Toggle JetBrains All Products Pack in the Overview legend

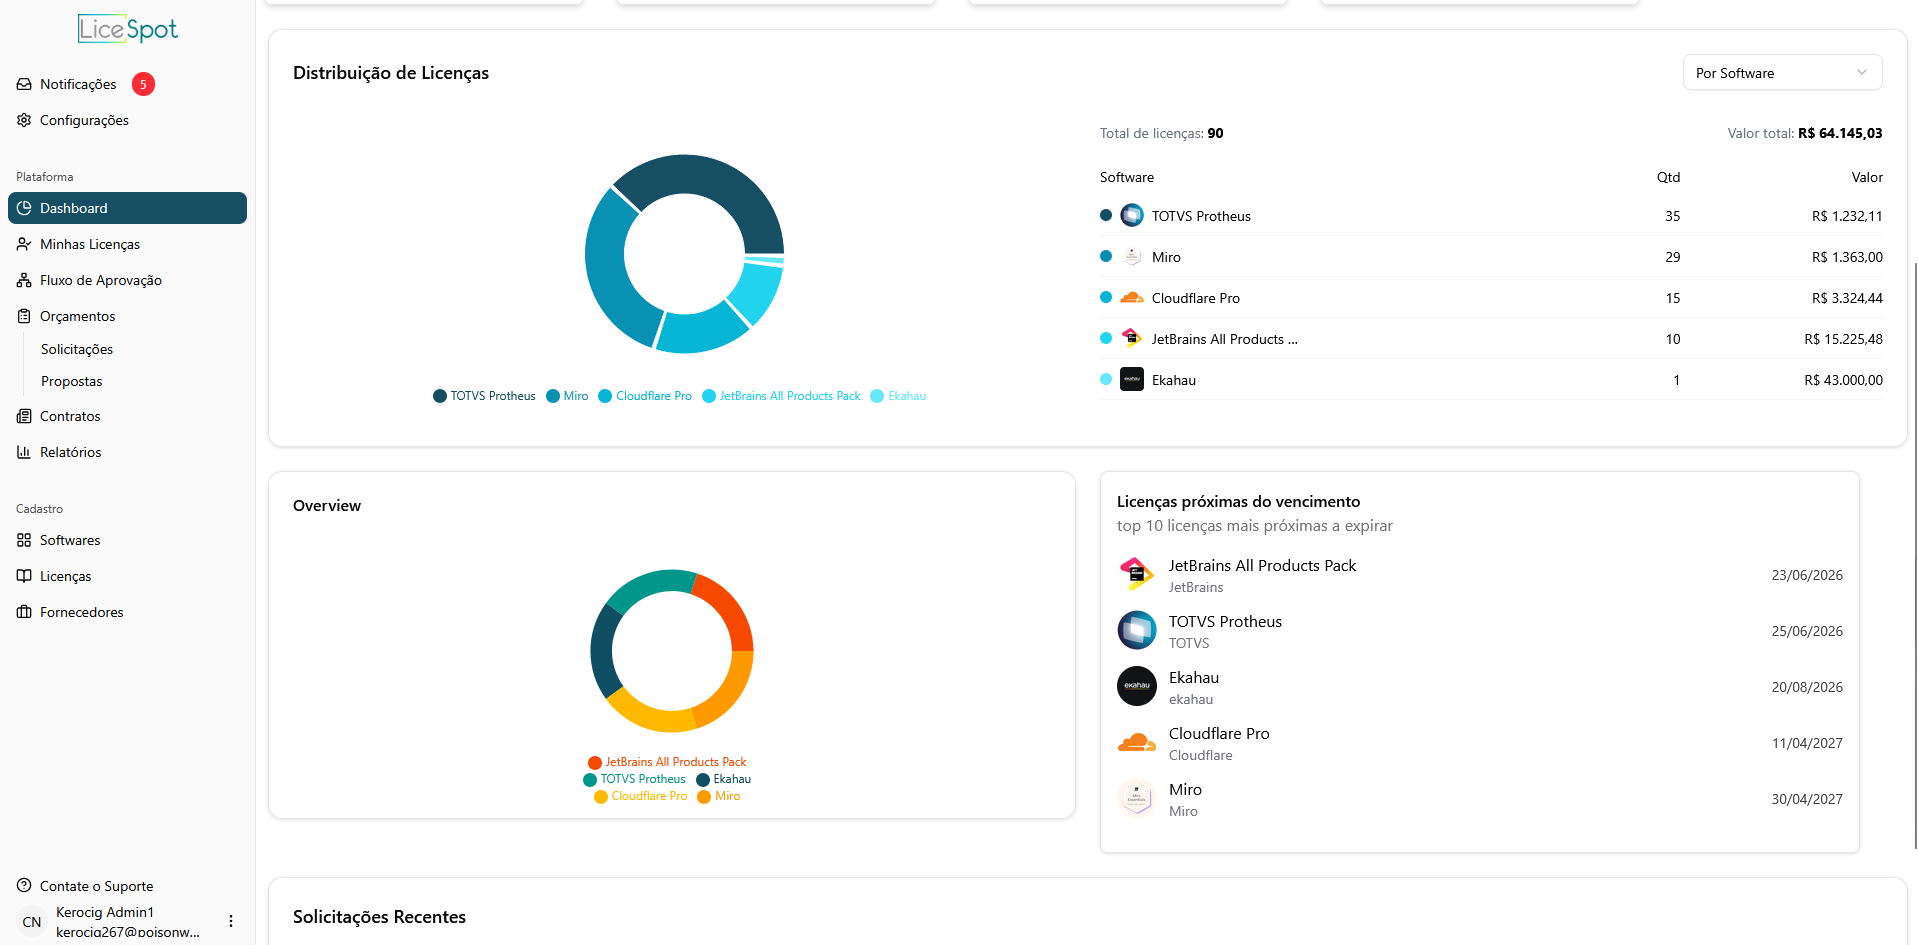point(667,762)
